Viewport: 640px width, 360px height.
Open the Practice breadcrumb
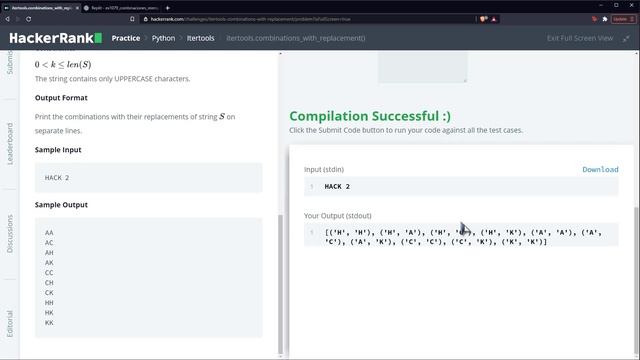[x=126, y=38]
